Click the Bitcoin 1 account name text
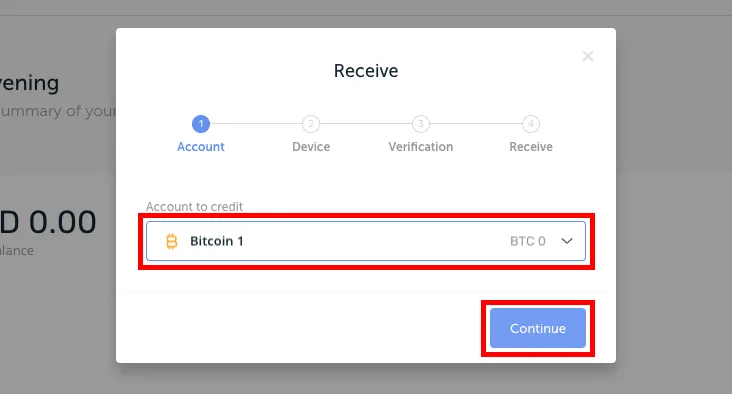Viewport: 732px width, 394px height. click(217, 241)
